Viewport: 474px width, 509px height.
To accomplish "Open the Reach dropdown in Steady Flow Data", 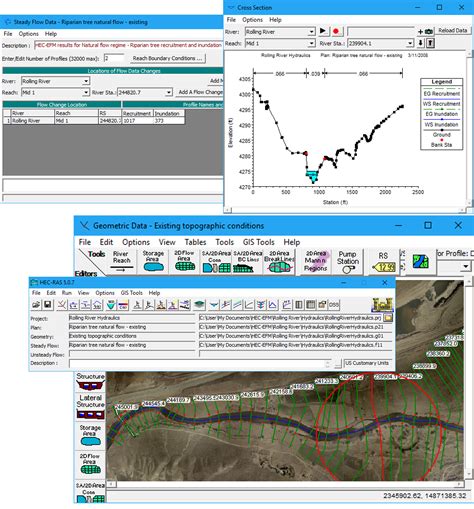I will tap(86, 92).
